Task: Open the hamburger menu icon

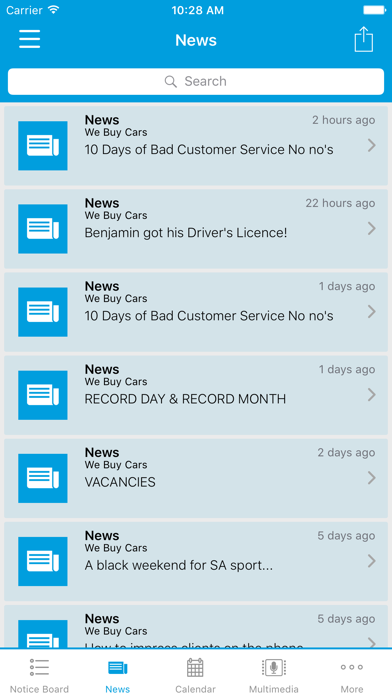Action: (x=30, y=39)
